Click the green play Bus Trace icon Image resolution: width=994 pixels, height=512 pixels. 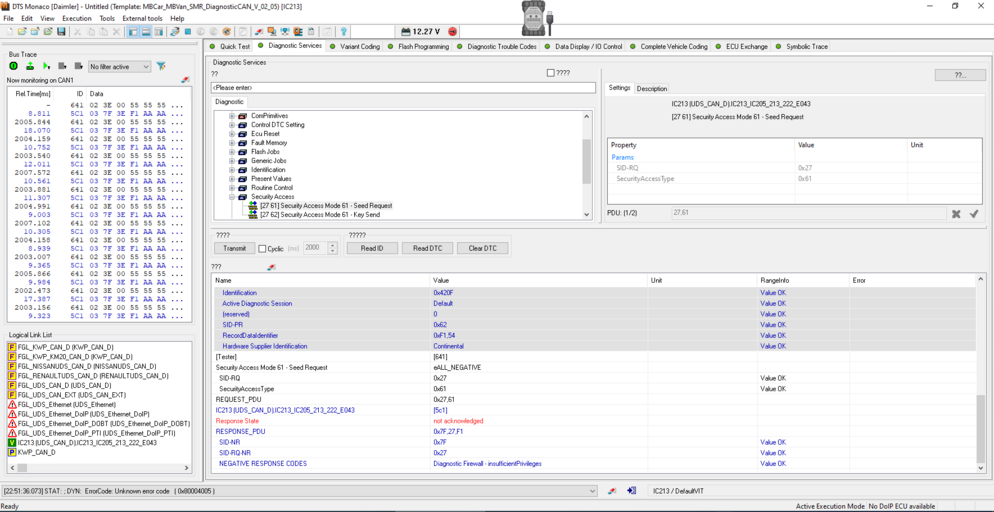tap(46, 66)
